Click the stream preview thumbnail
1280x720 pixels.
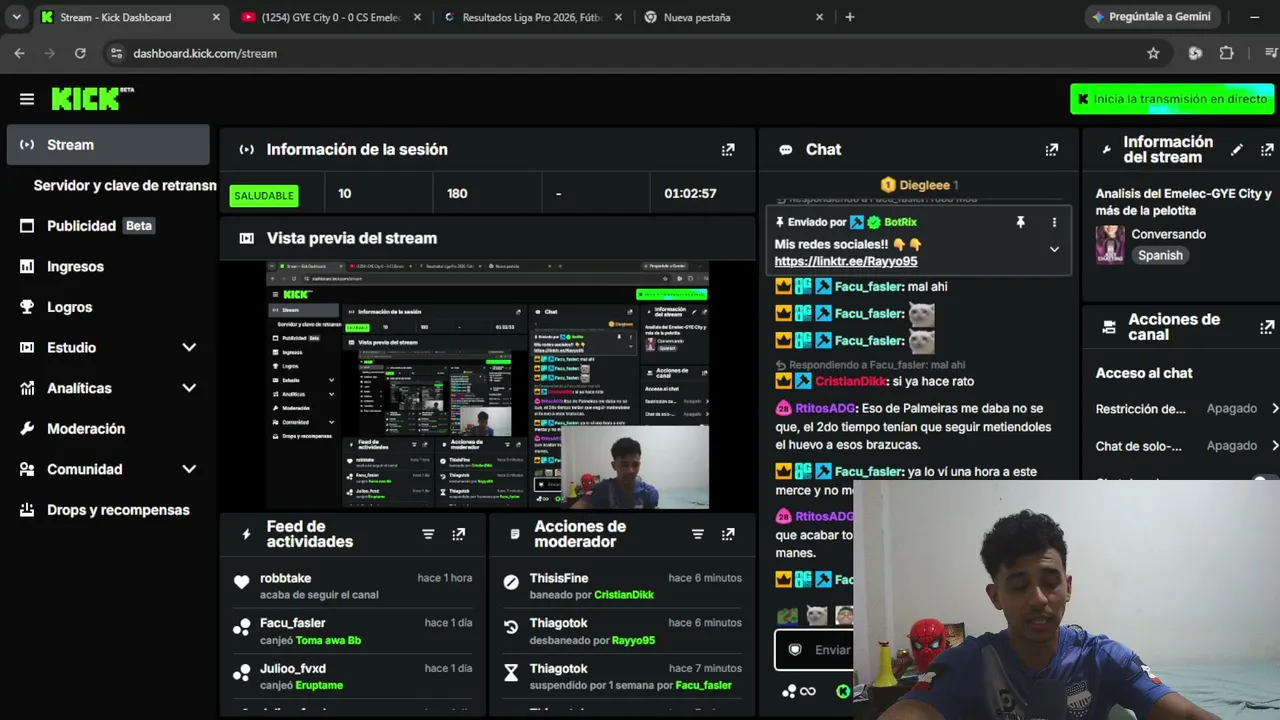(x=487, y=385)
